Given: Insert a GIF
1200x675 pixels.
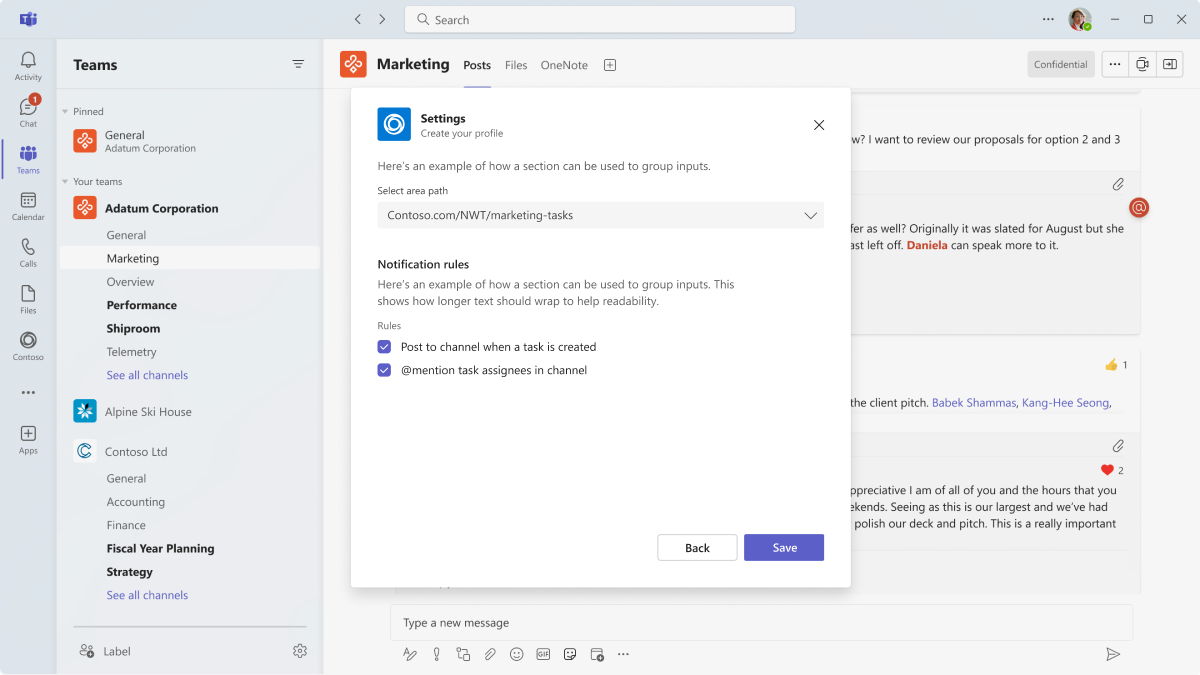Looking at the screenshot, I should click(x=544, y=654).
